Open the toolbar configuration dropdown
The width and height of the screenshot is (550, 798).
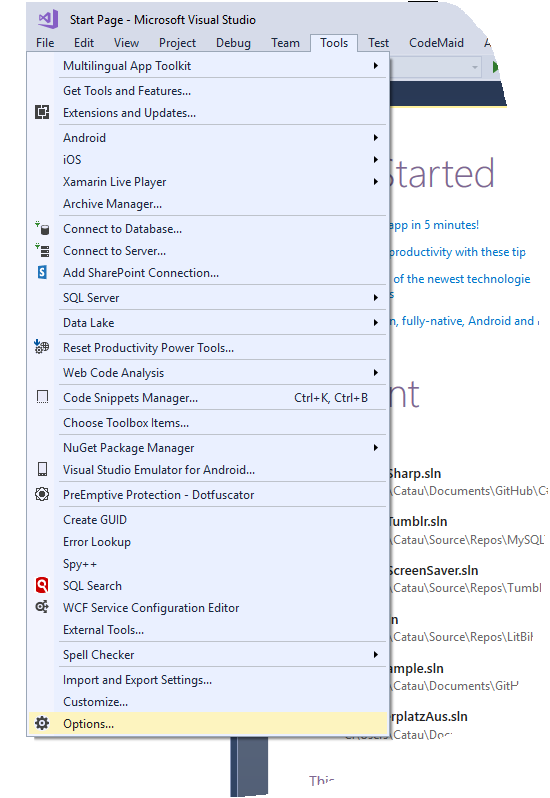pos(475,67)
